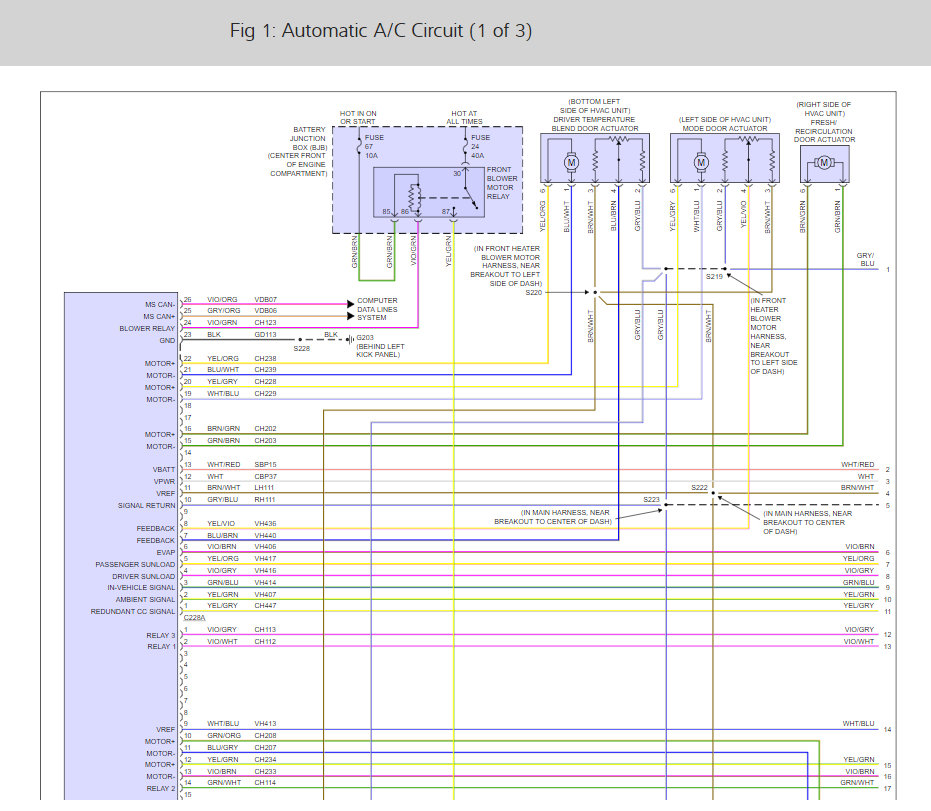Click circuit code CH123
This screenshot has width=931, height=811.
(x=265, y=322)
